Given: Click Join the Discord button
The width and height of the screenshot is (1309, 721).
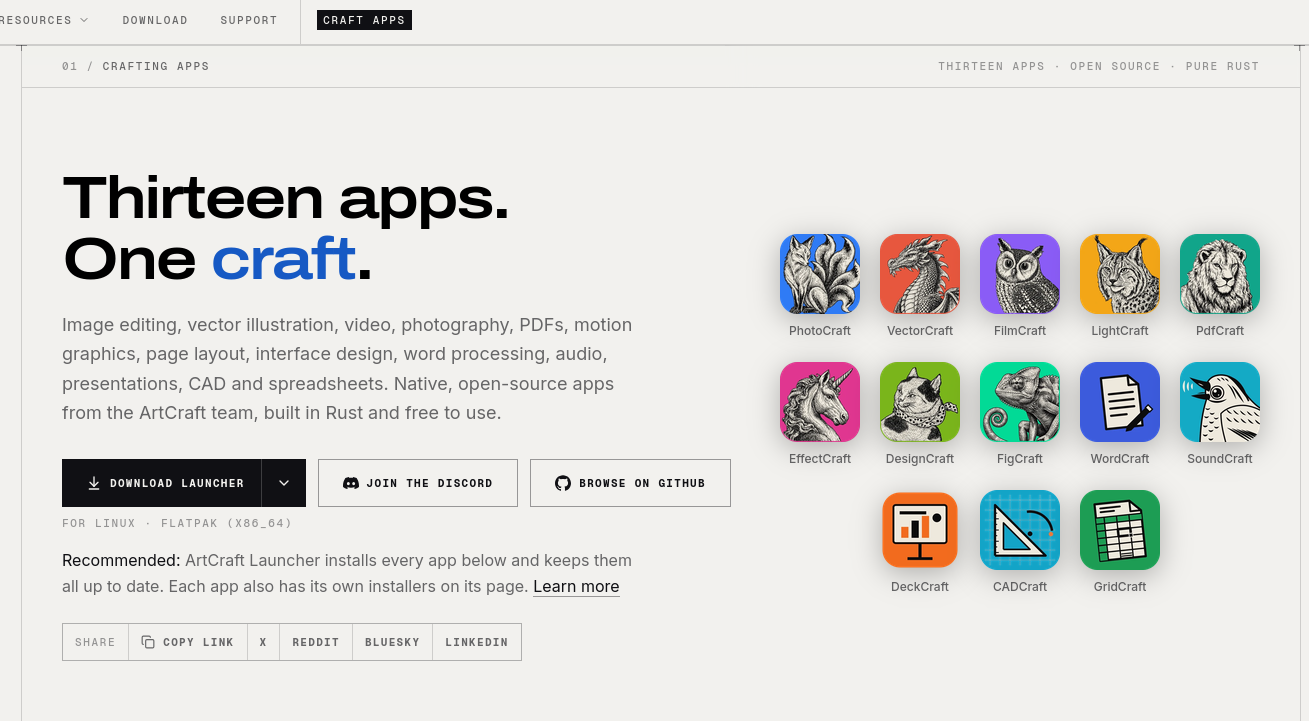Looking at the screenshot, I should click(418, 483).
